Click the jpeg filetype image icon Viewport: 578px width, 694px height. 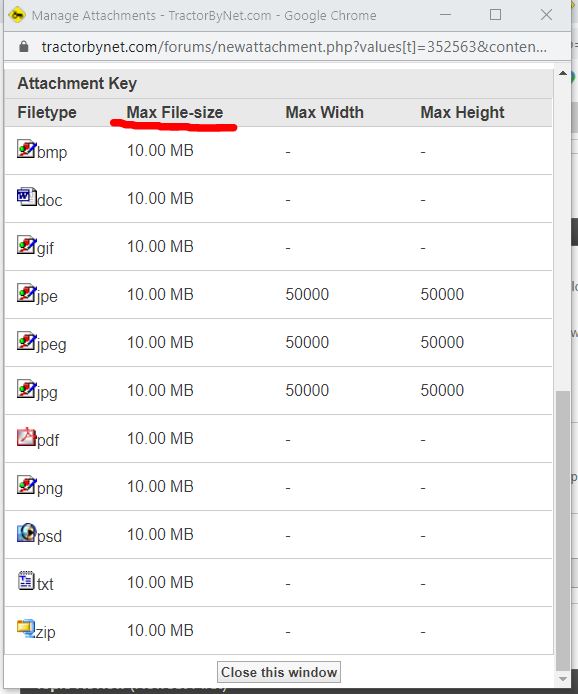[26, 341]
